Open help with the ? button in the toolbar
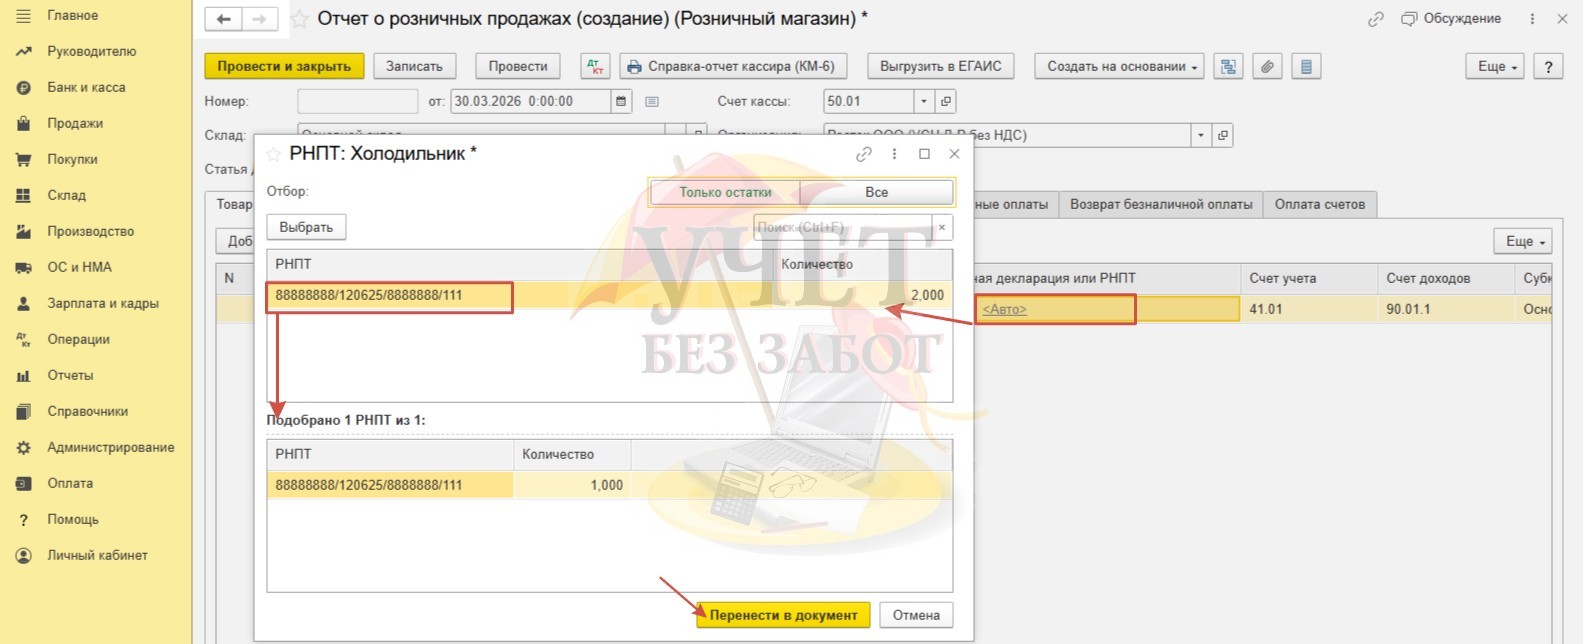Viewport: 1583px width, 644px height. tap(1548, 66)
